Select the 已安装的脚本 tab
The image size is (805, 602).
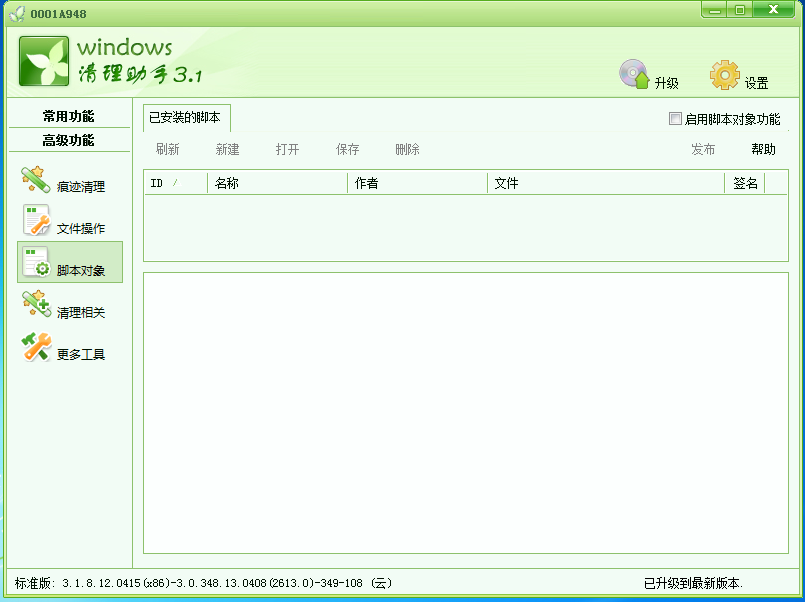[x=183, y=118]
